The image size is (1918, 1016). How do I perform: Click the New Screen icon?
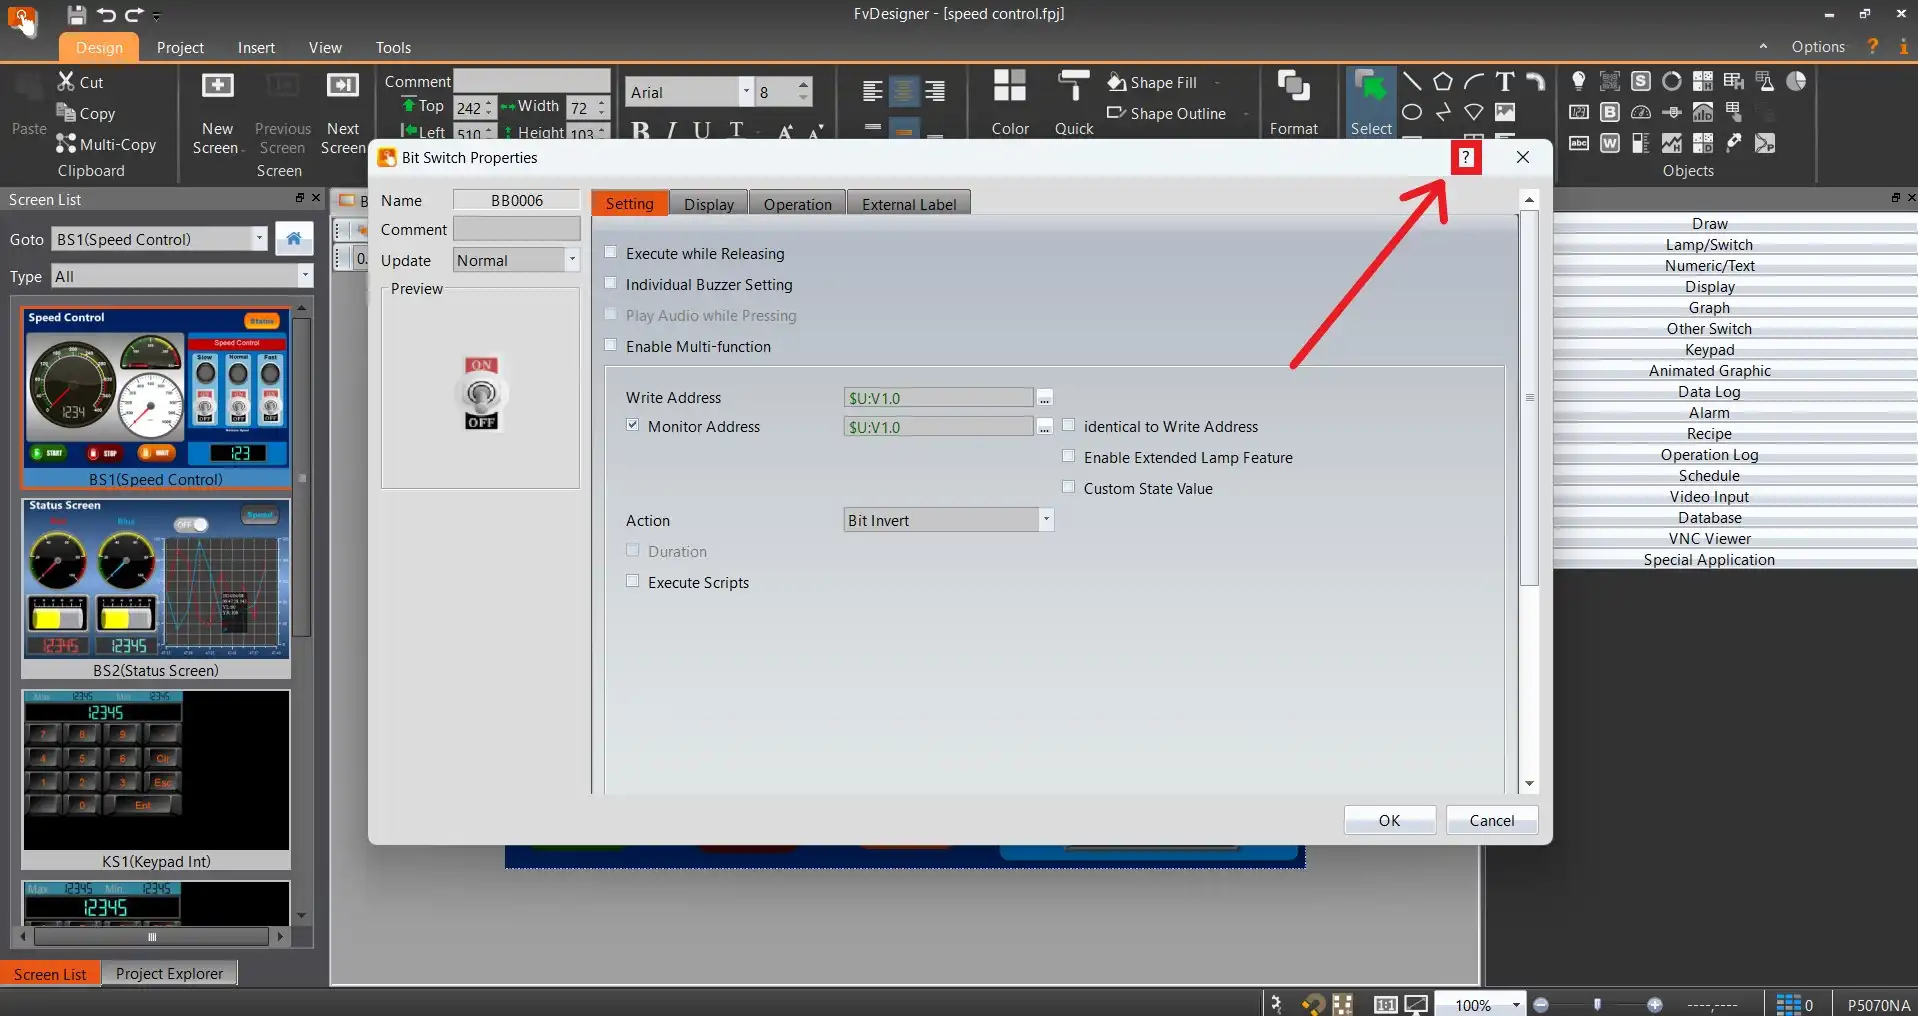pyautogui.click(x=217, y=87)
